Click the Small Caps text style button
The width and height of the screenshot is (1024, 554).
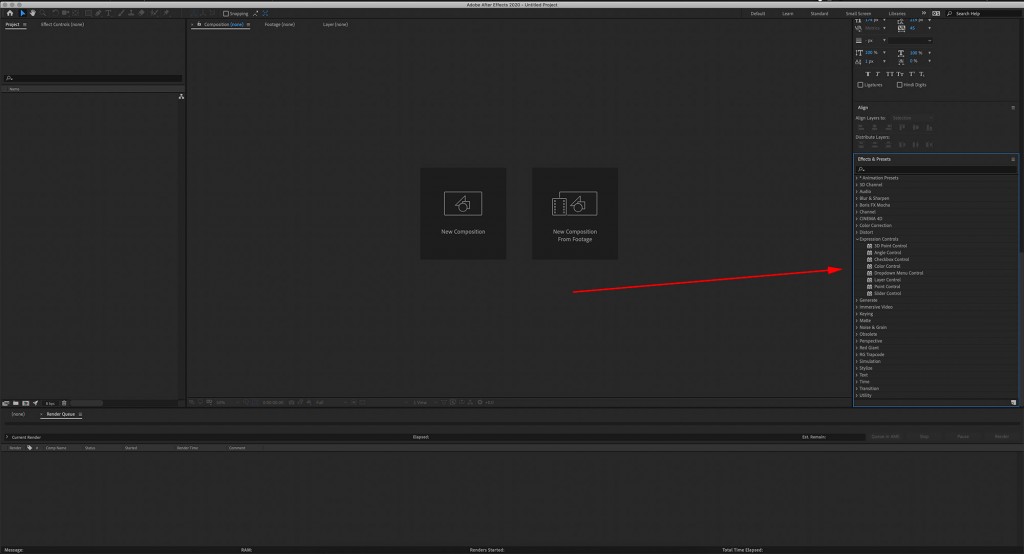click(901, 74)
